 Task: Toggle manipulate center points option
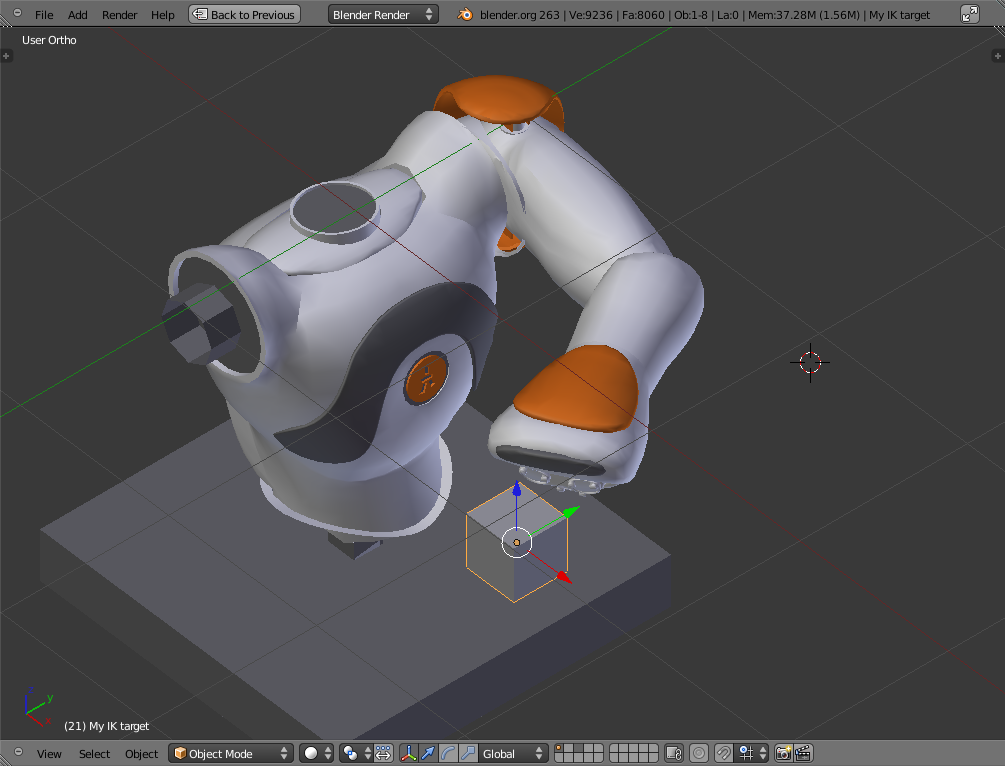coord(383,753)
